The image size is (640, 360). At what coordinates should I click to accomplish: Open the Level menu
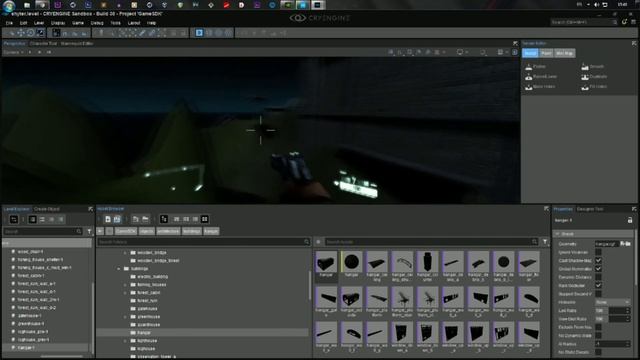pyautogui.click(x=39, y=23)
